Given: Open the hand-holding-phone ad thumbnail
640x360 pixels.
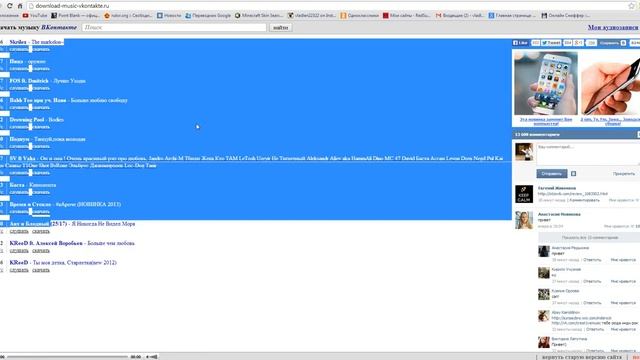Looking at the screenshot, I should coord(610,83).
